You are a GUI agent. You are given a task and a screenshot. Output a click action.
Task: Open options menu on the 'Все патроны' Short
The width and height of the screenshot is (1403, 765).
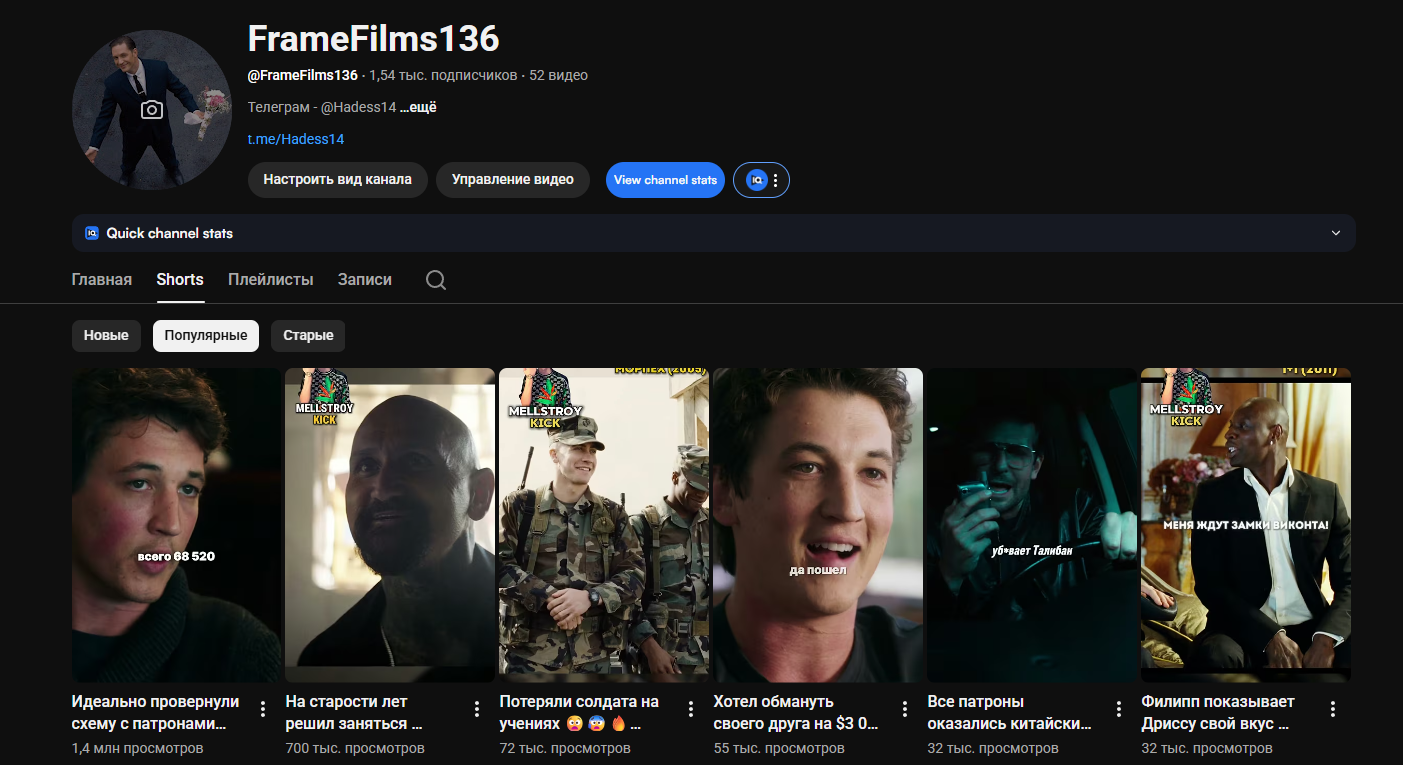coord(1117,707)
